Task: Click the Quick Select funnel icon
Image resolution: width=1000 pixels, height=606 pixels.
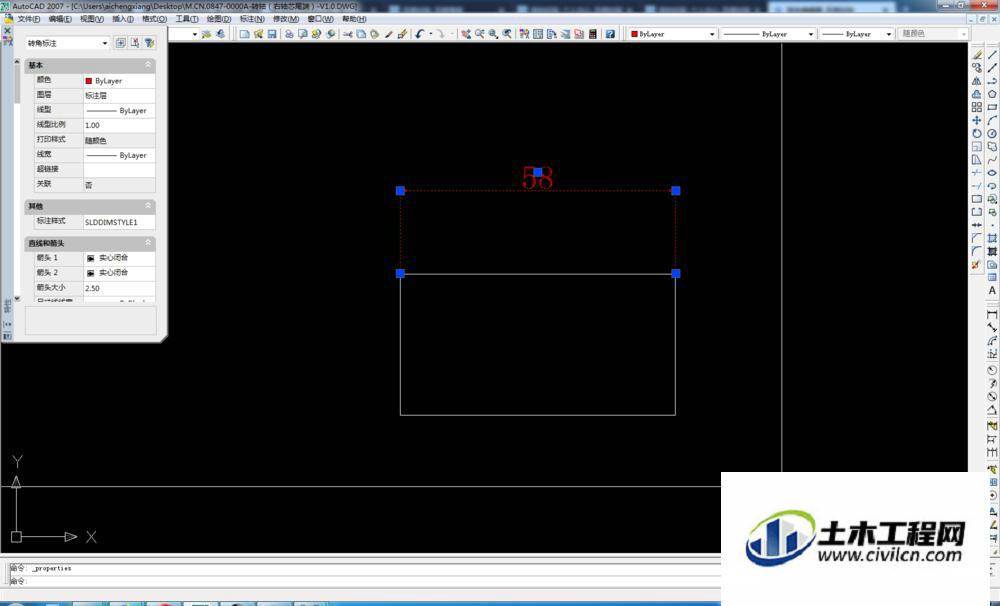Action: coord(149,43)
